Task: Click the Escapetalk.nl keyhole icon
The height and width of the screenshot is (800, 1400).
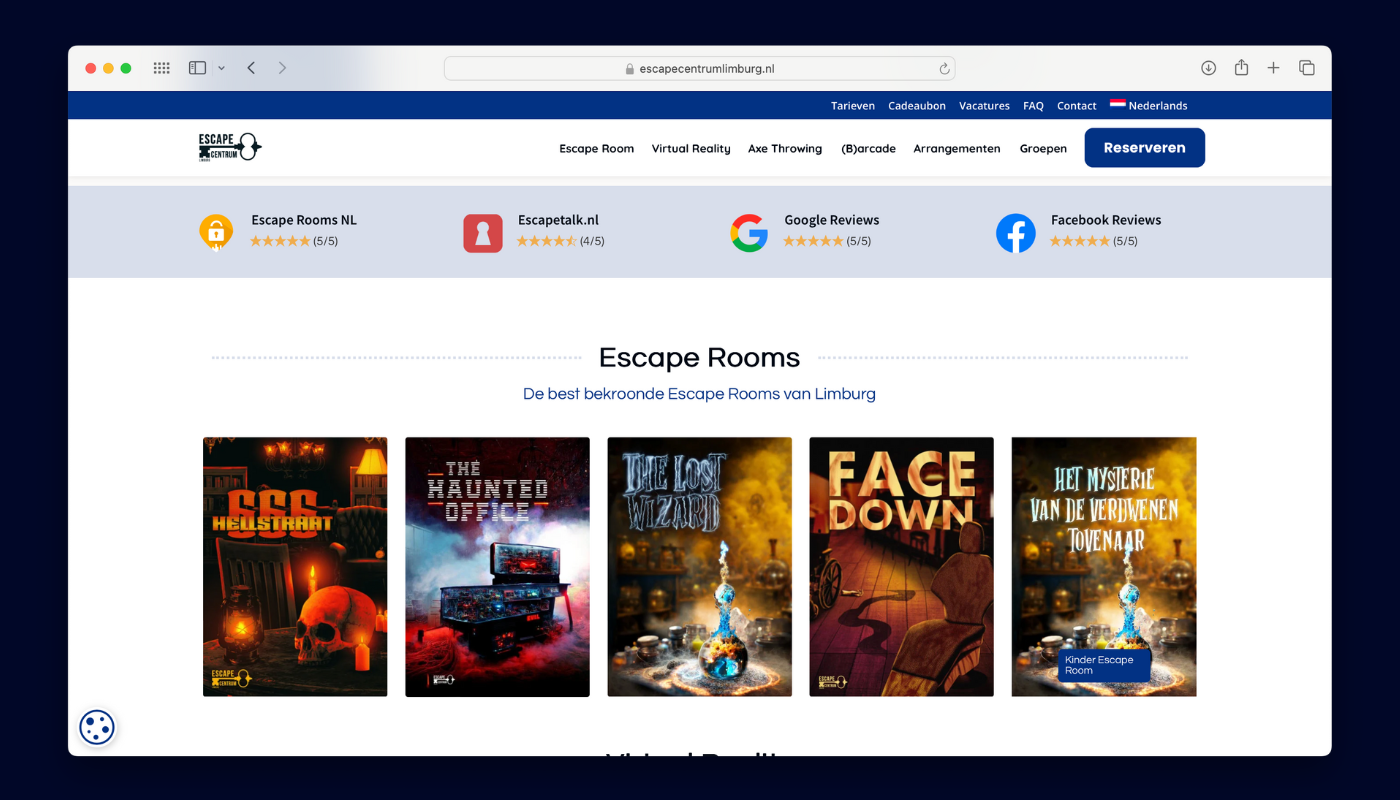Action: (x=482, y=233)
